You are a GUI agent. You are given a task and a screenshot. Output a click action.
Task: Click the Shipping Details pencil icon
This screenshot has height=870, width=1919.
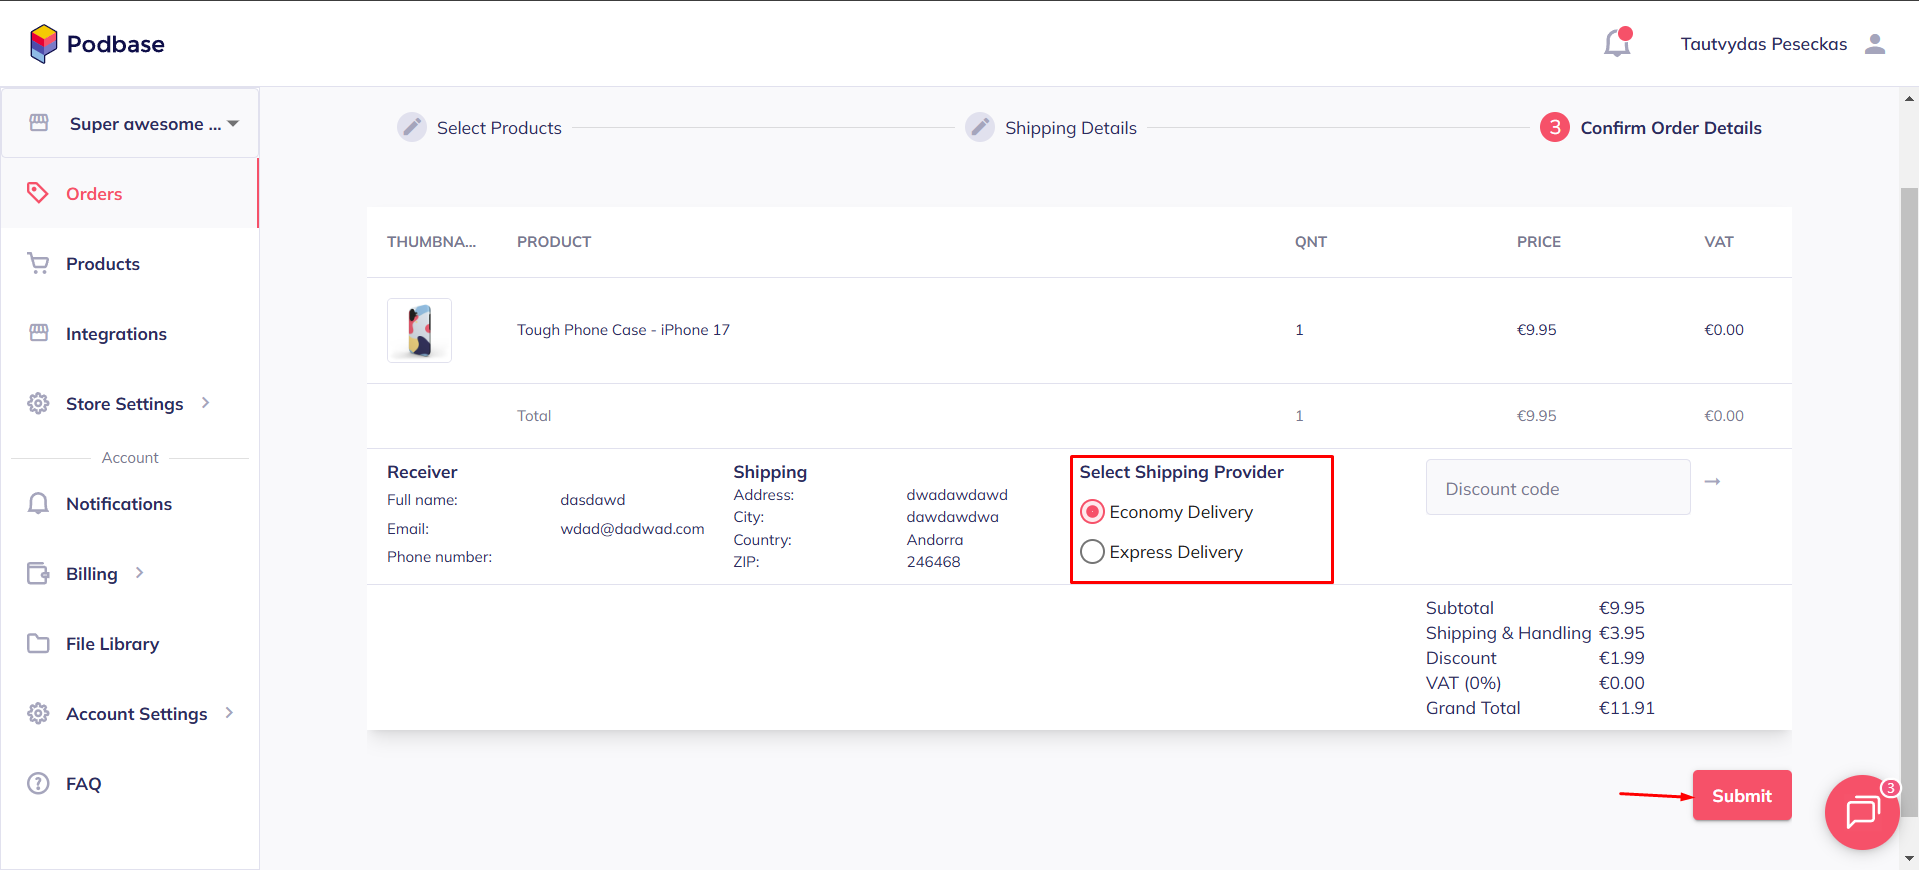point(980,127)
